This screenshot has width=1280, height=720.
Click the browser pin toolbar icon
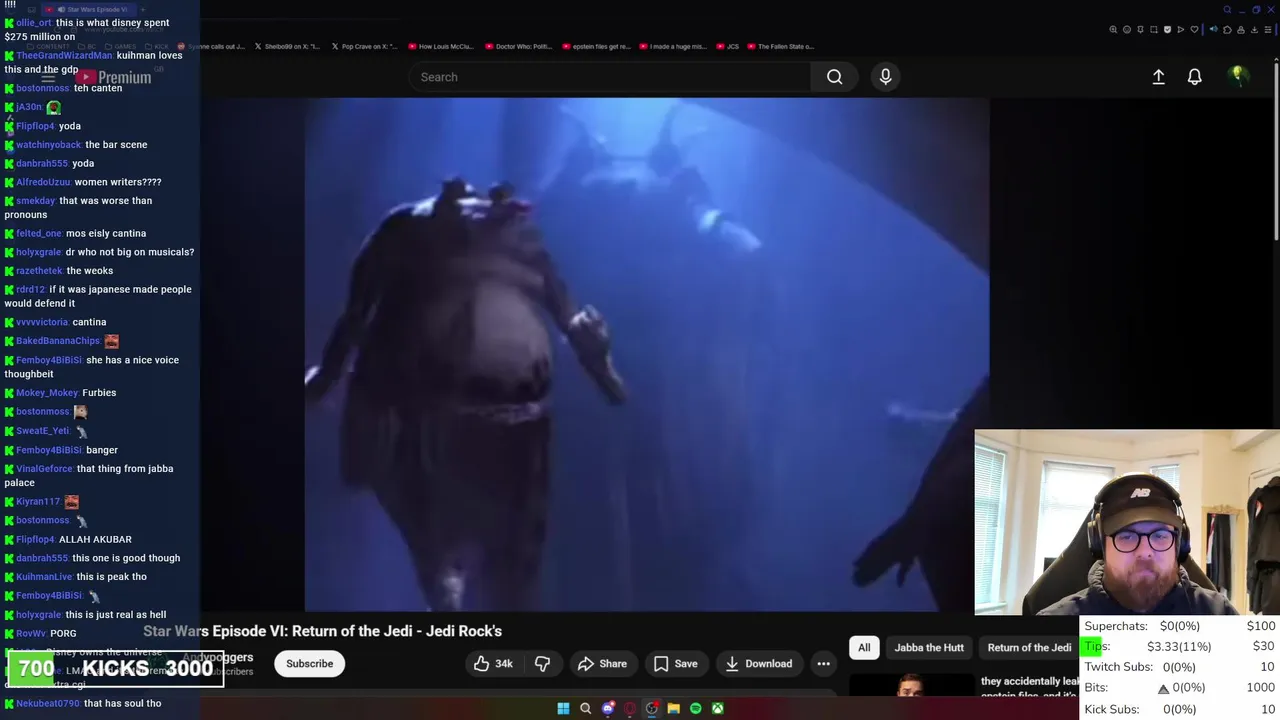(1140, 30)
